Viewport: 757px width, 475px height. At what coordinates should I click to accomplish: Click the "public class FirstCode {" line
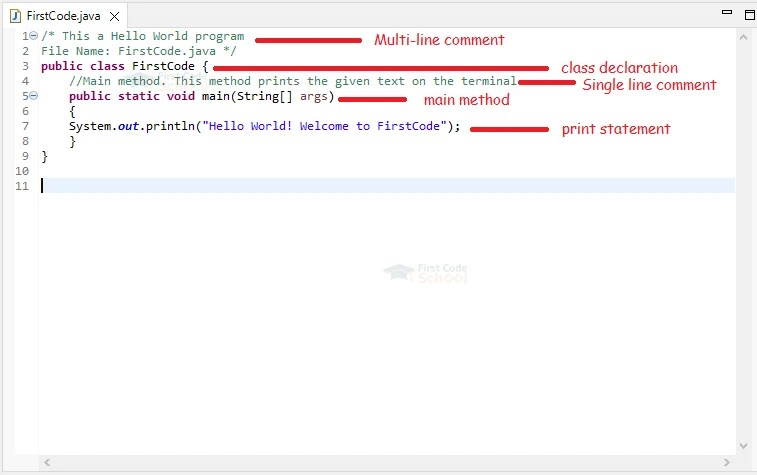[125, 66]
